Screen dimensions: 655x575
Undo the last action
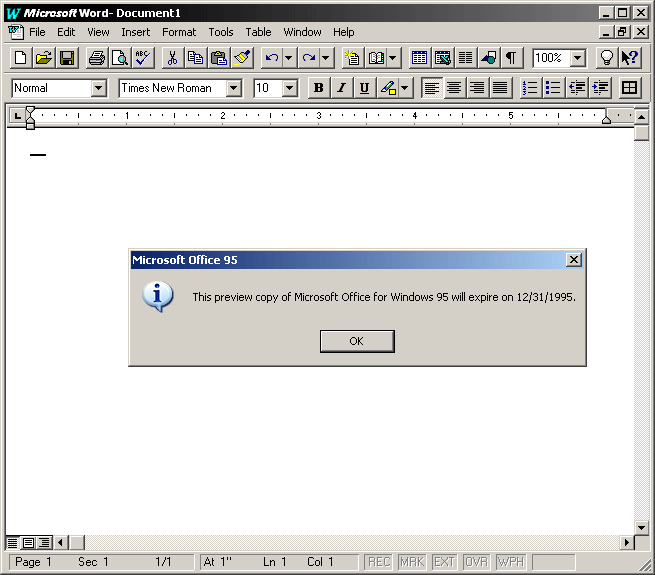click(272, 58)
